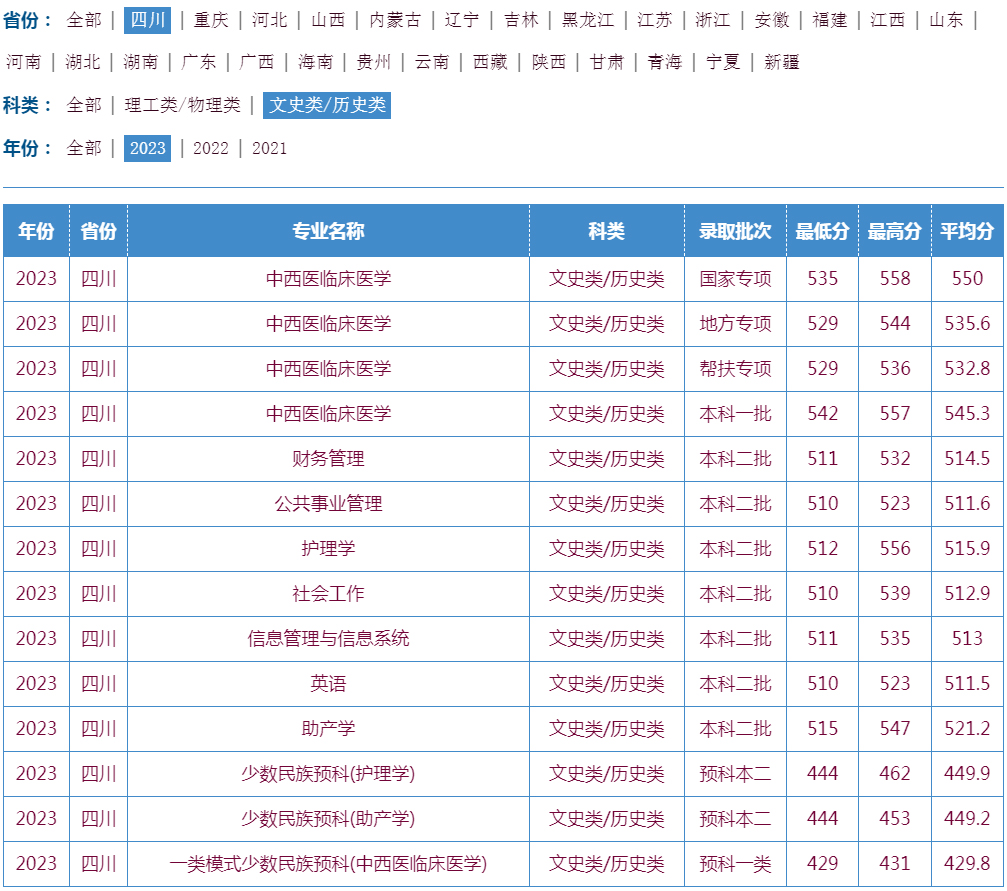1007x891 pixels.
Task: Switch to 理工类/物理类 category
Action: 182,105
